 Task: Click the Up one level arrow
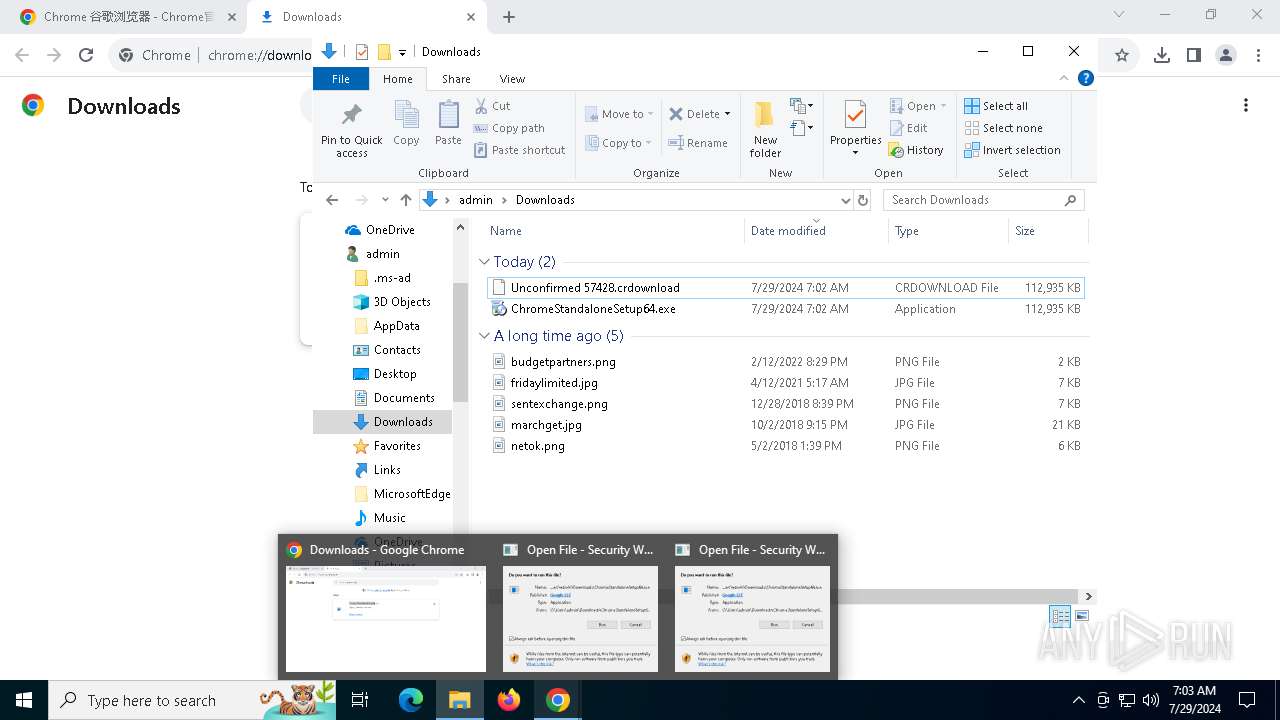(x=405, y=200)
